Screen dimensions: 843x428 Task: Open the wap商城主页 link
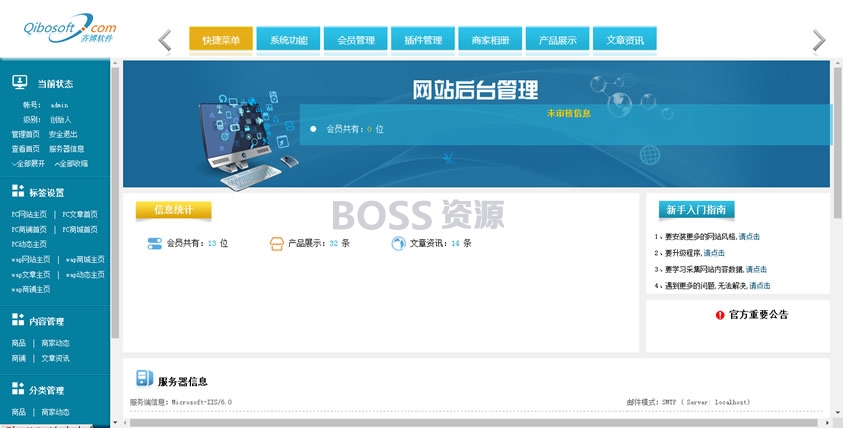tap(85, 259)
